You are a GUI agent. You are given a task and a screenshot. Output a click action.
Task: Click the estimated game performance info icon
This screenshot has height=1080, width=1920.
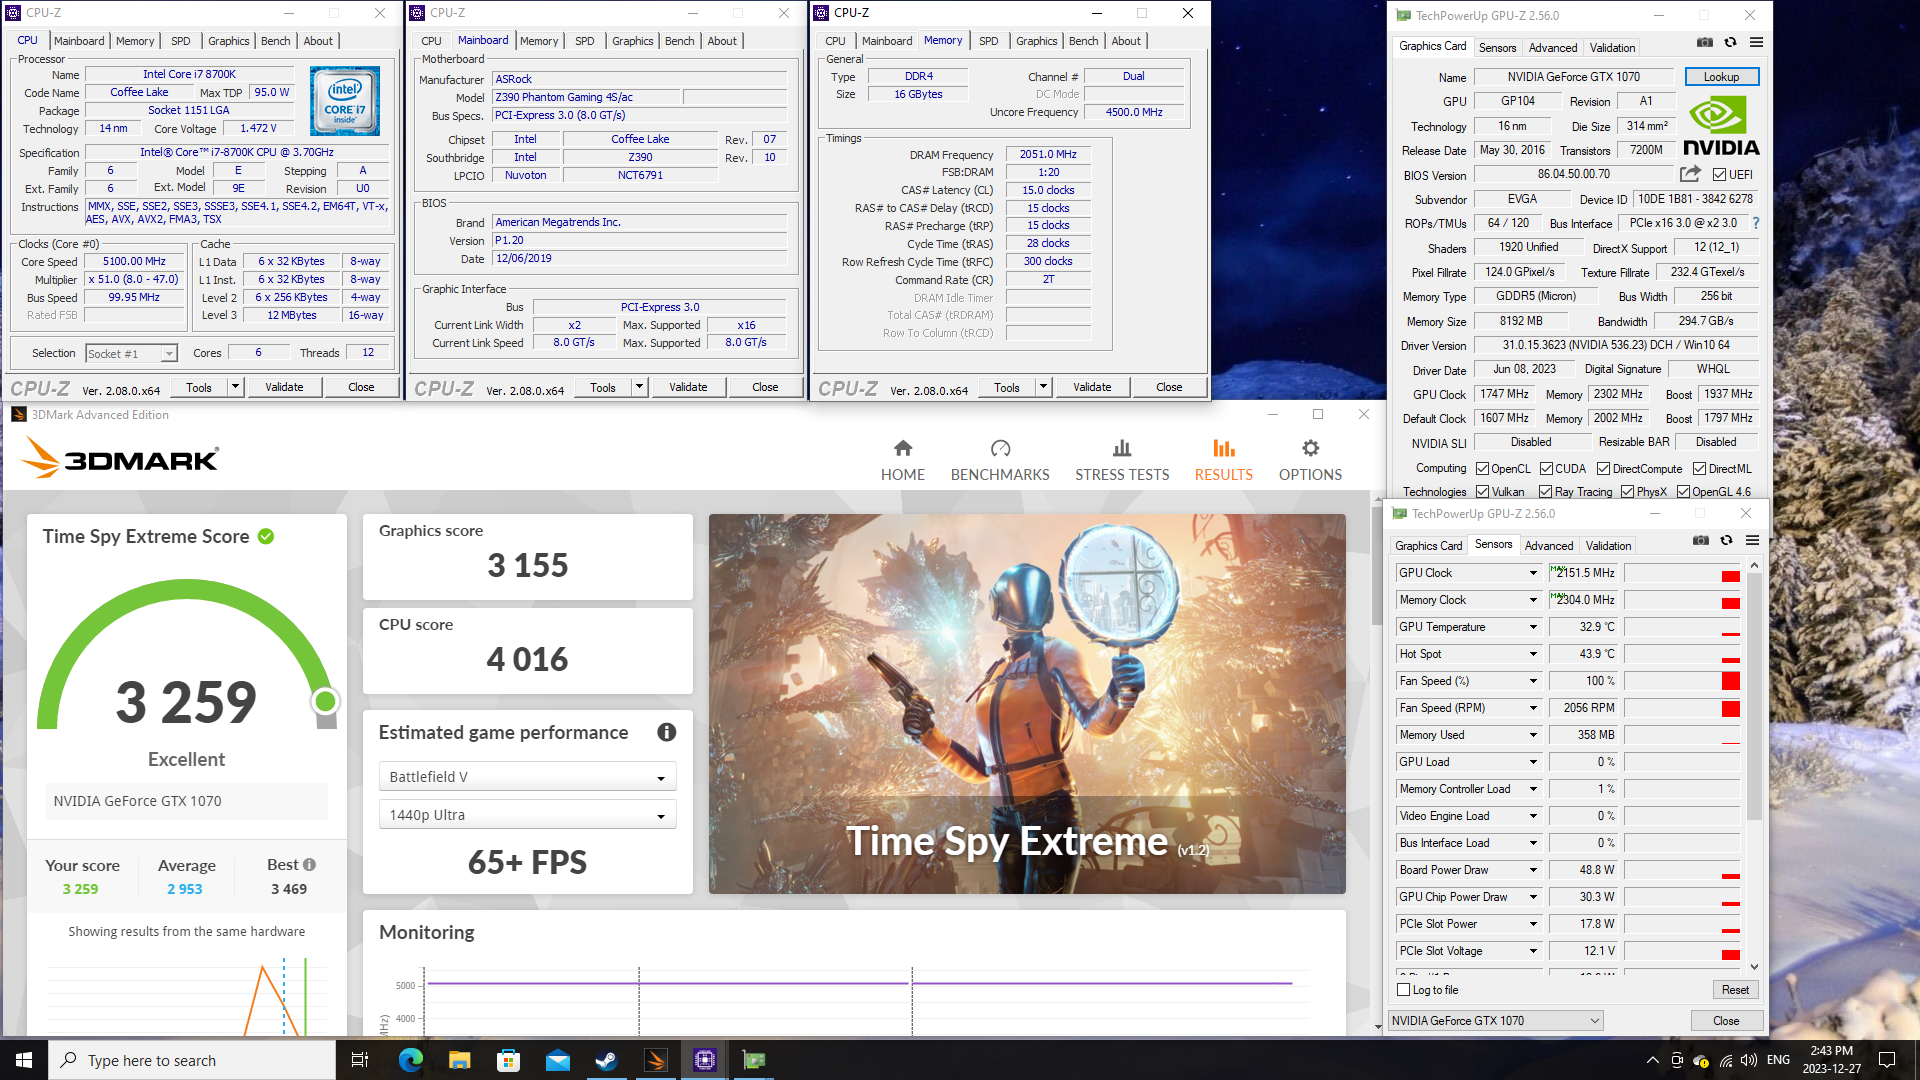coord(666,732)
